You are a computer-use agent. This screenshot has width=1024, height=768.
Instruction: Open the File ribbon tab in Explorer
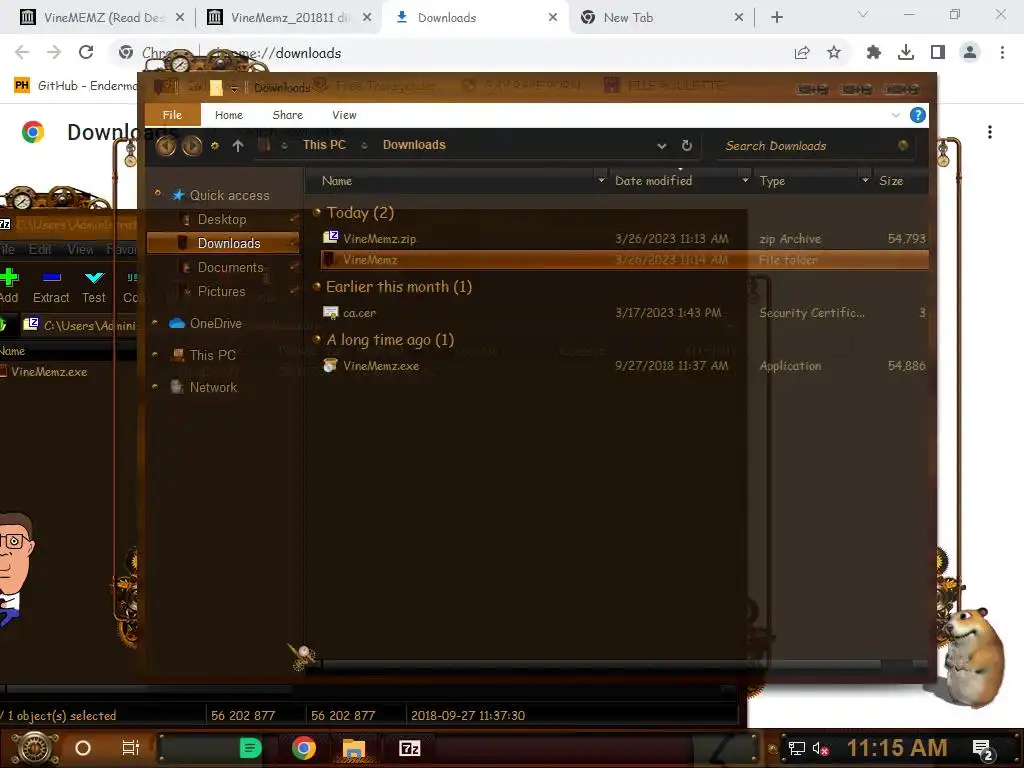tap(172, 115)
